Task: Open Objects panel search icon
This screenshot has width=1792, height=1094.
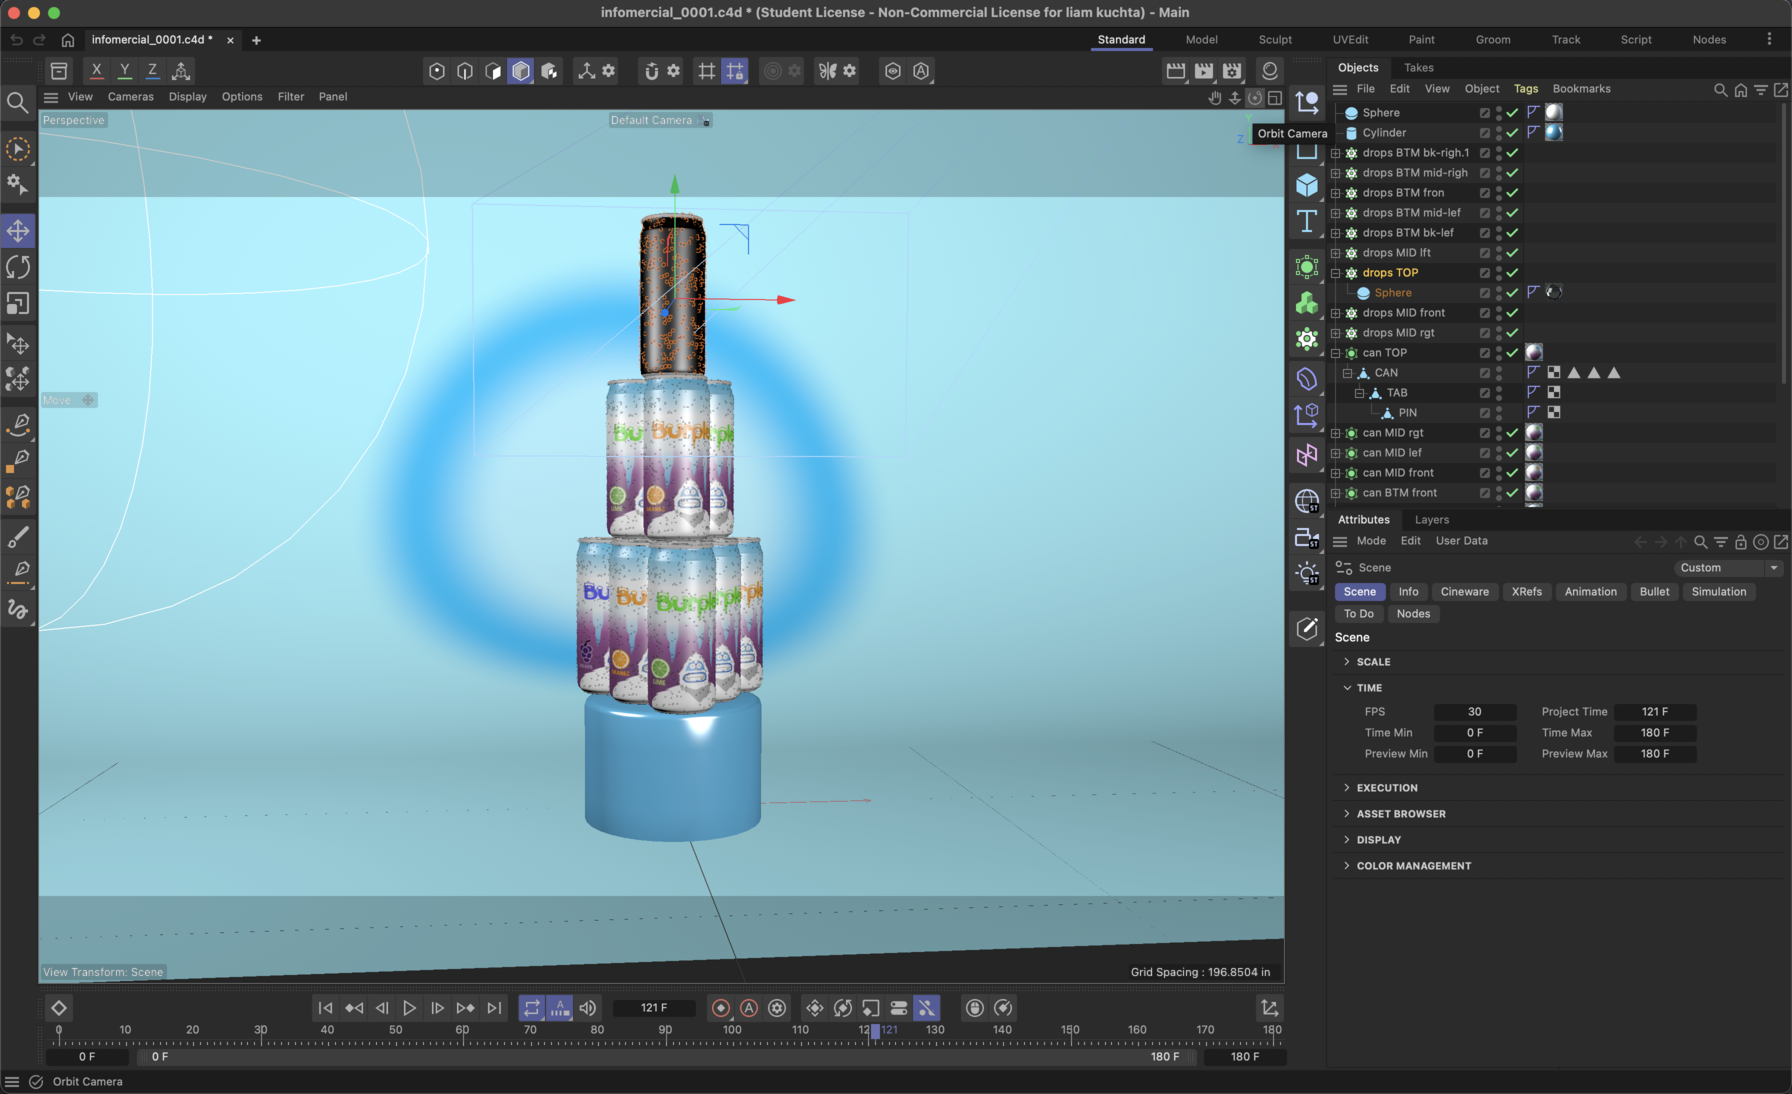Action: click(x=1720, y=90)
